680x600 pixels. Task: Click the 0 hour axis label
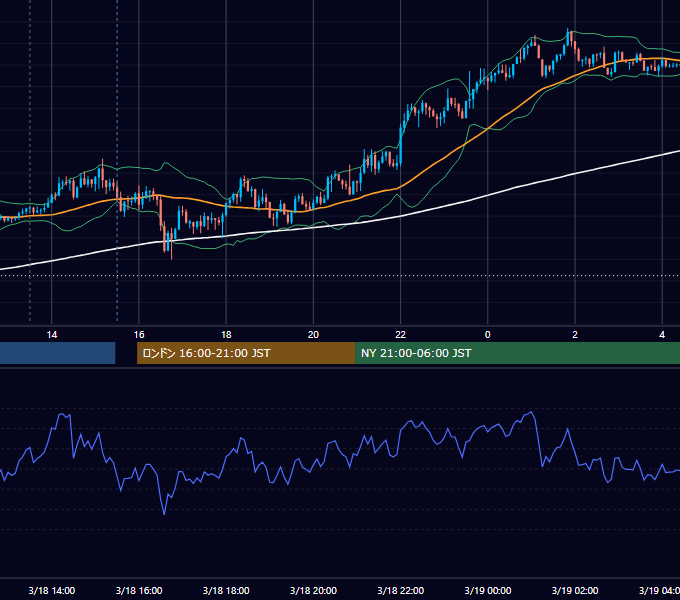(487, 335)
